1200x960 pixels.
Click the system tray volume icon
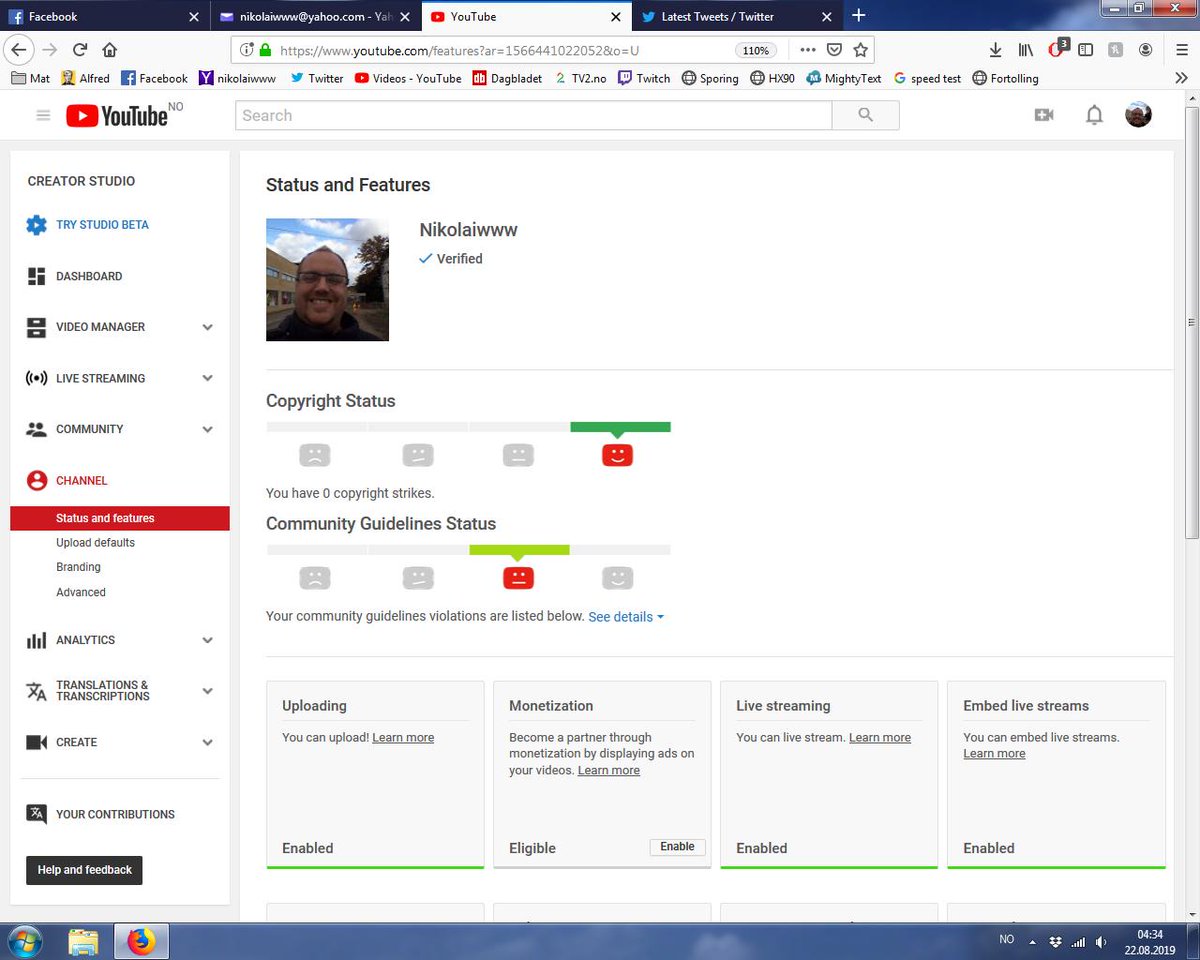(1100, 941)
